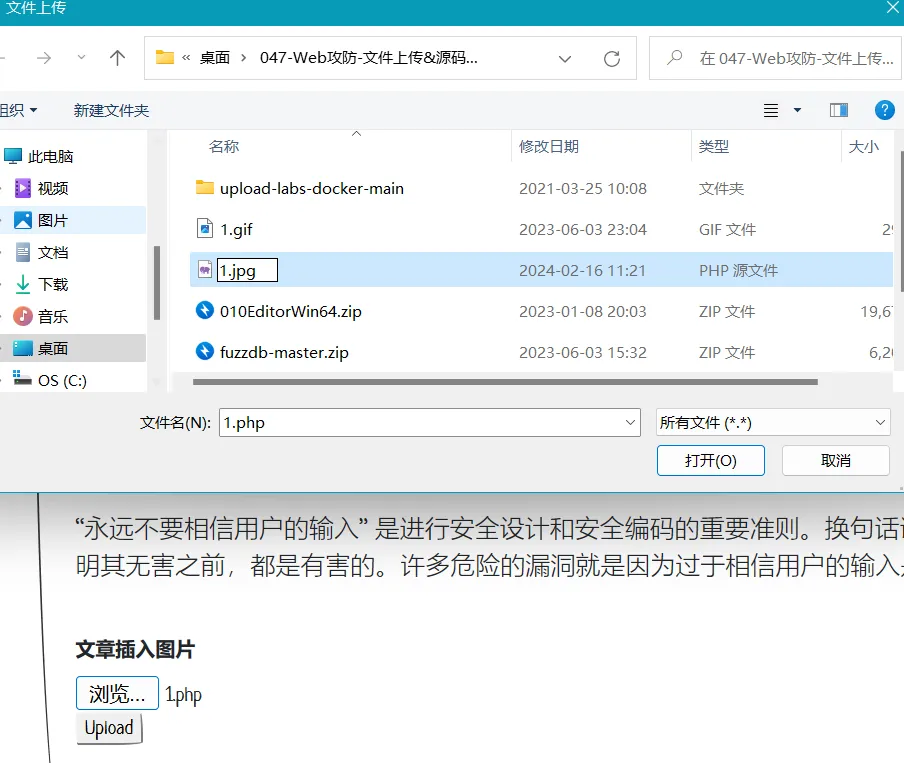Select the 1.gif file icon
Screen dimensions: 904x763
pos(205,229)
